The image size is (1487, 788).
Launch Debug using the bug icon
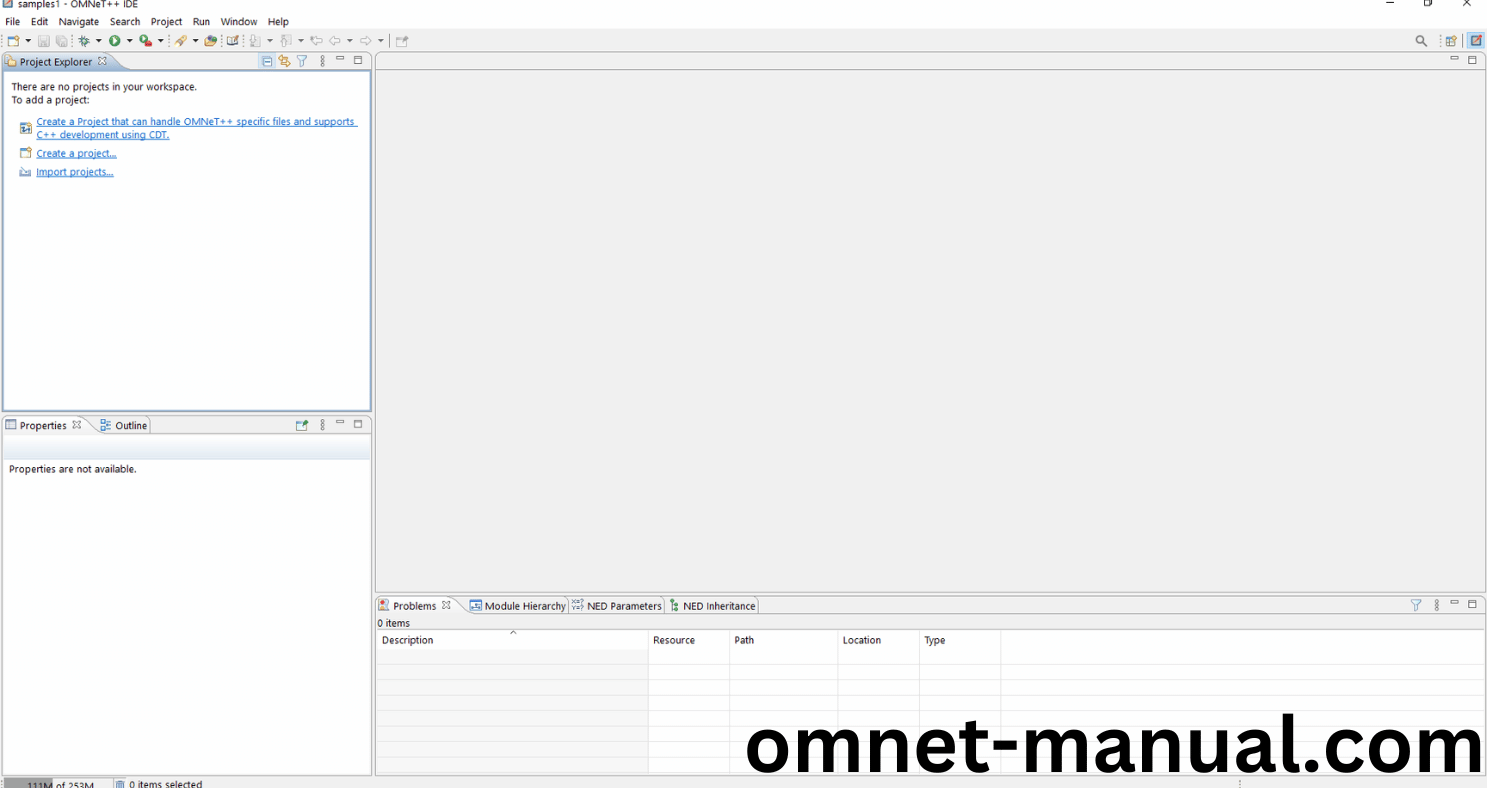84,41
